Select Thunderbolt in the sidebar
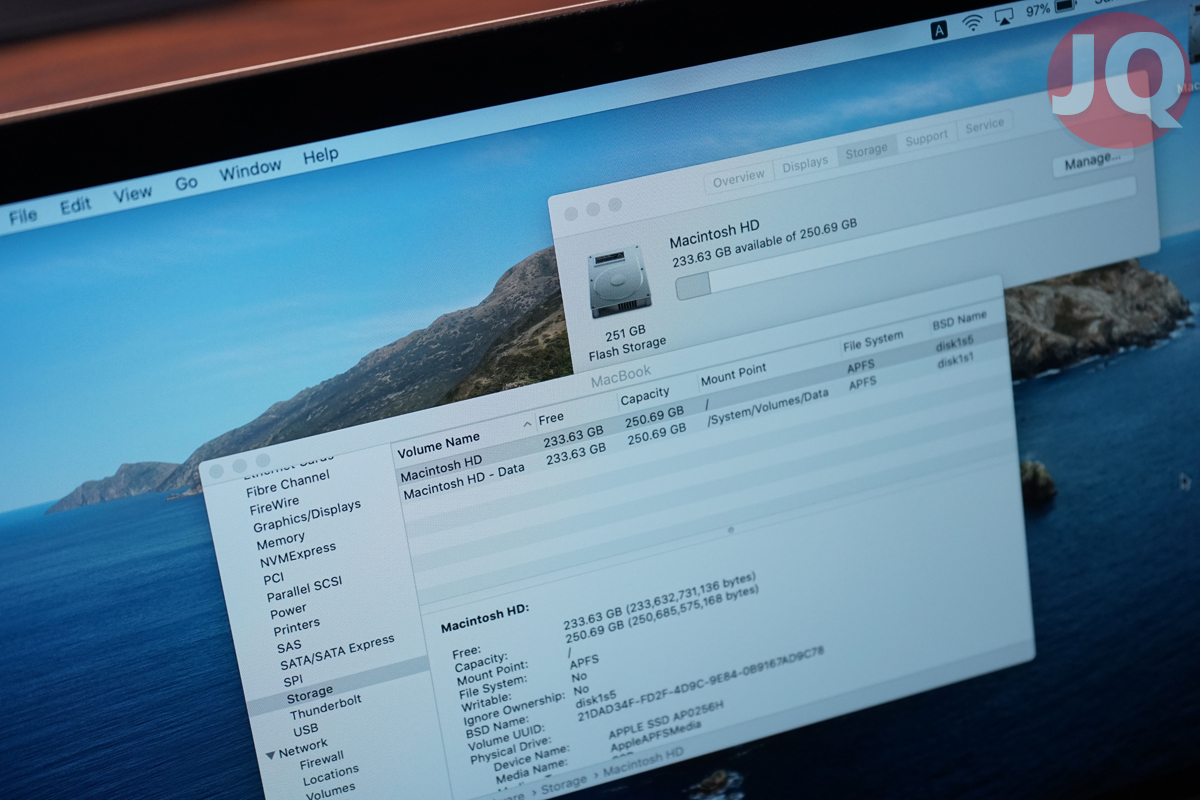1200x800 pixels. tap(326, 708)
